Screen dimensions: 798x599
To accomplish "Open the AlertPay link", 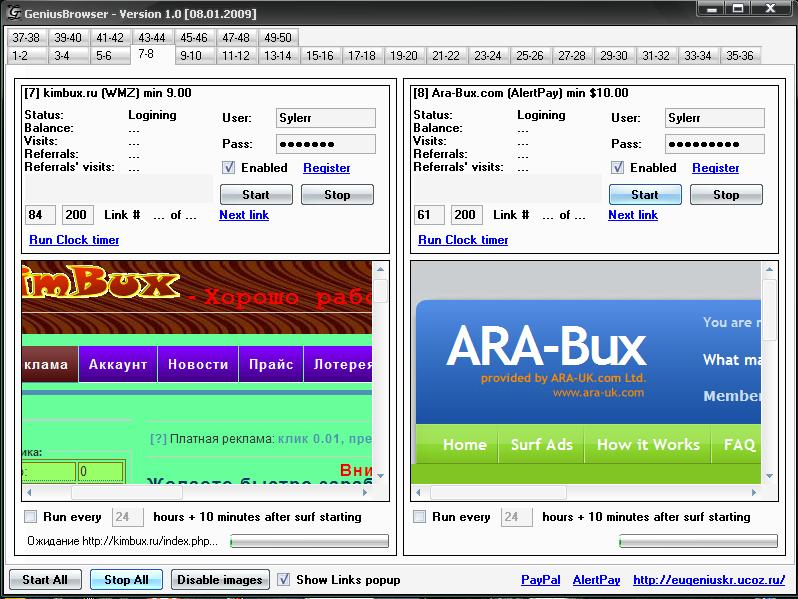I will (596, 580).
